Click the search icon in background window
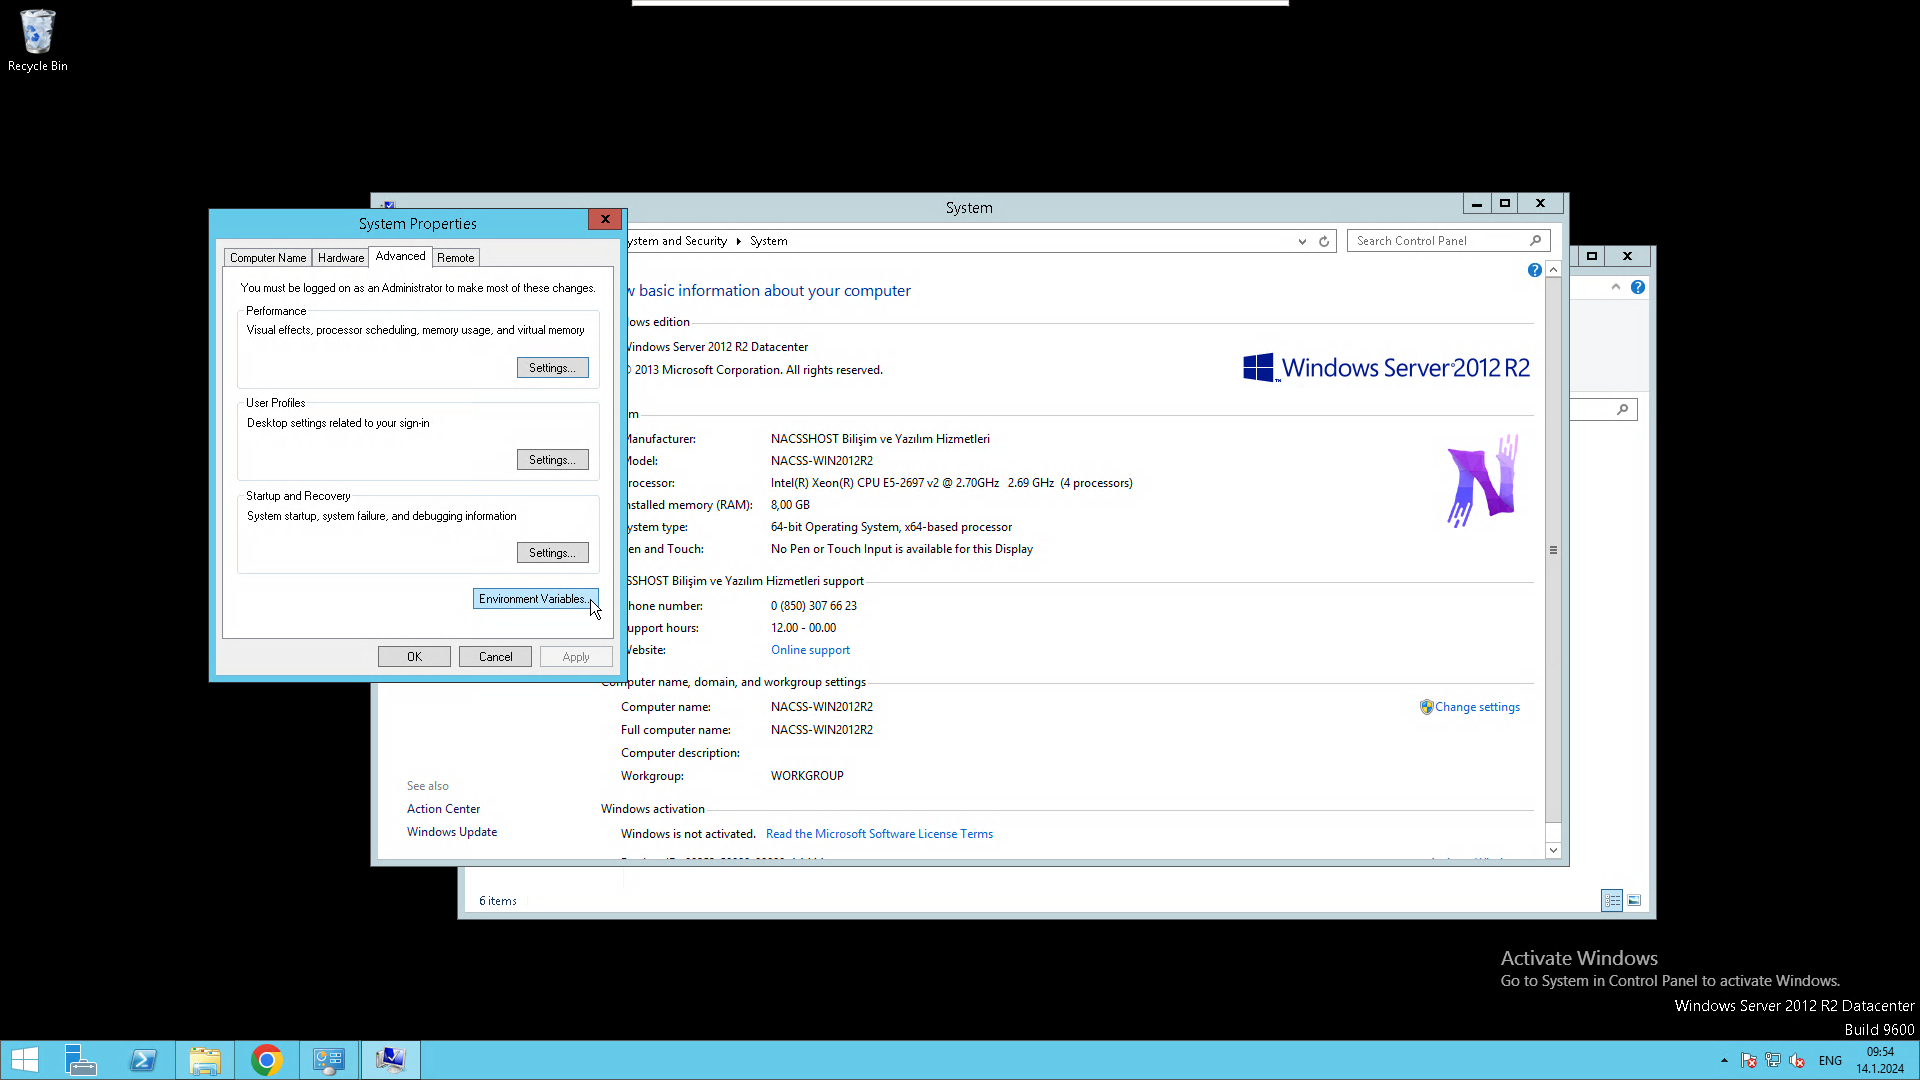1920x1080 pixels. click(1622, 409)
